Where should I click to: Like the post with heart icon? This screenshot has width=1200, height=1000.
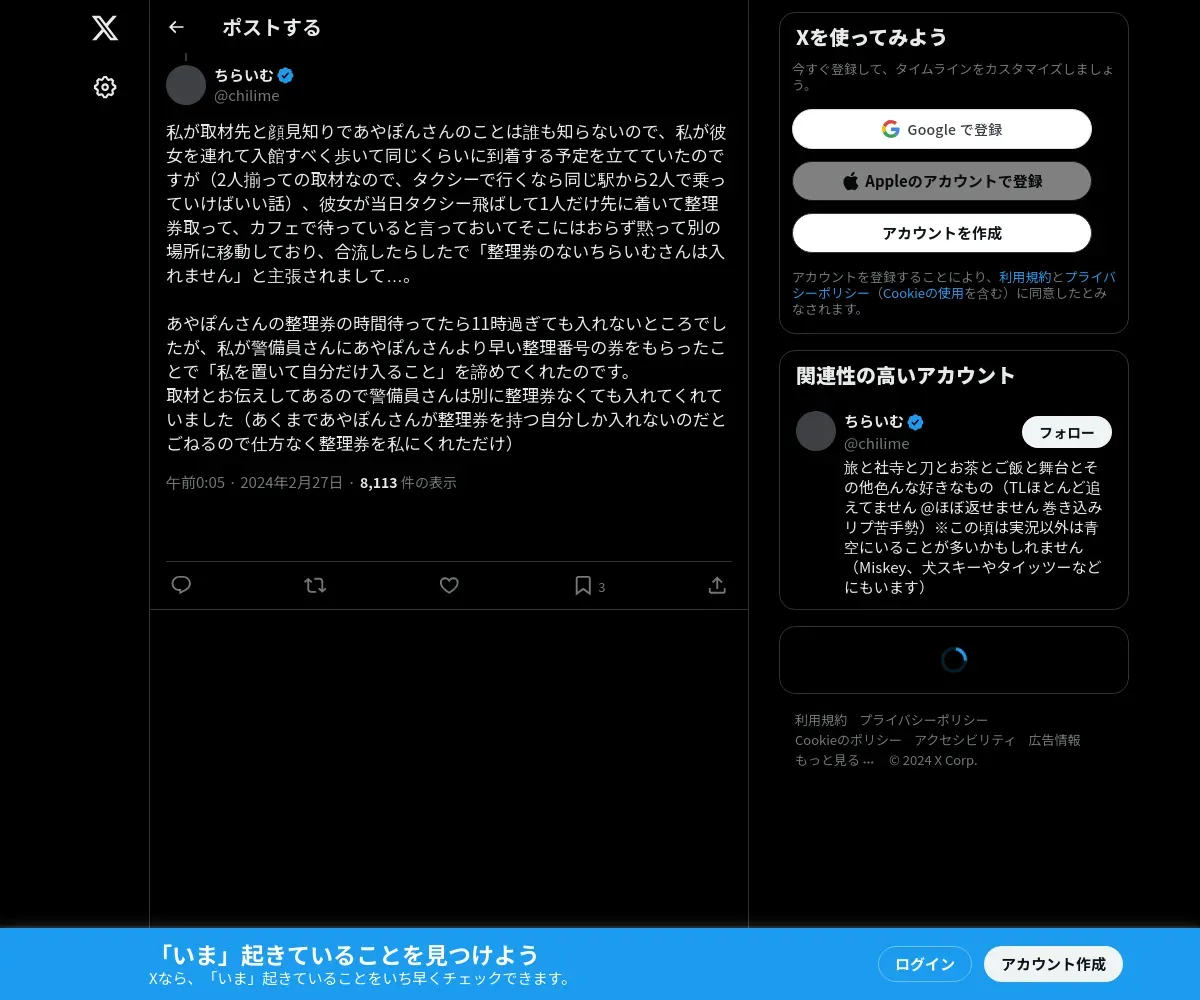tap(449, 585)
